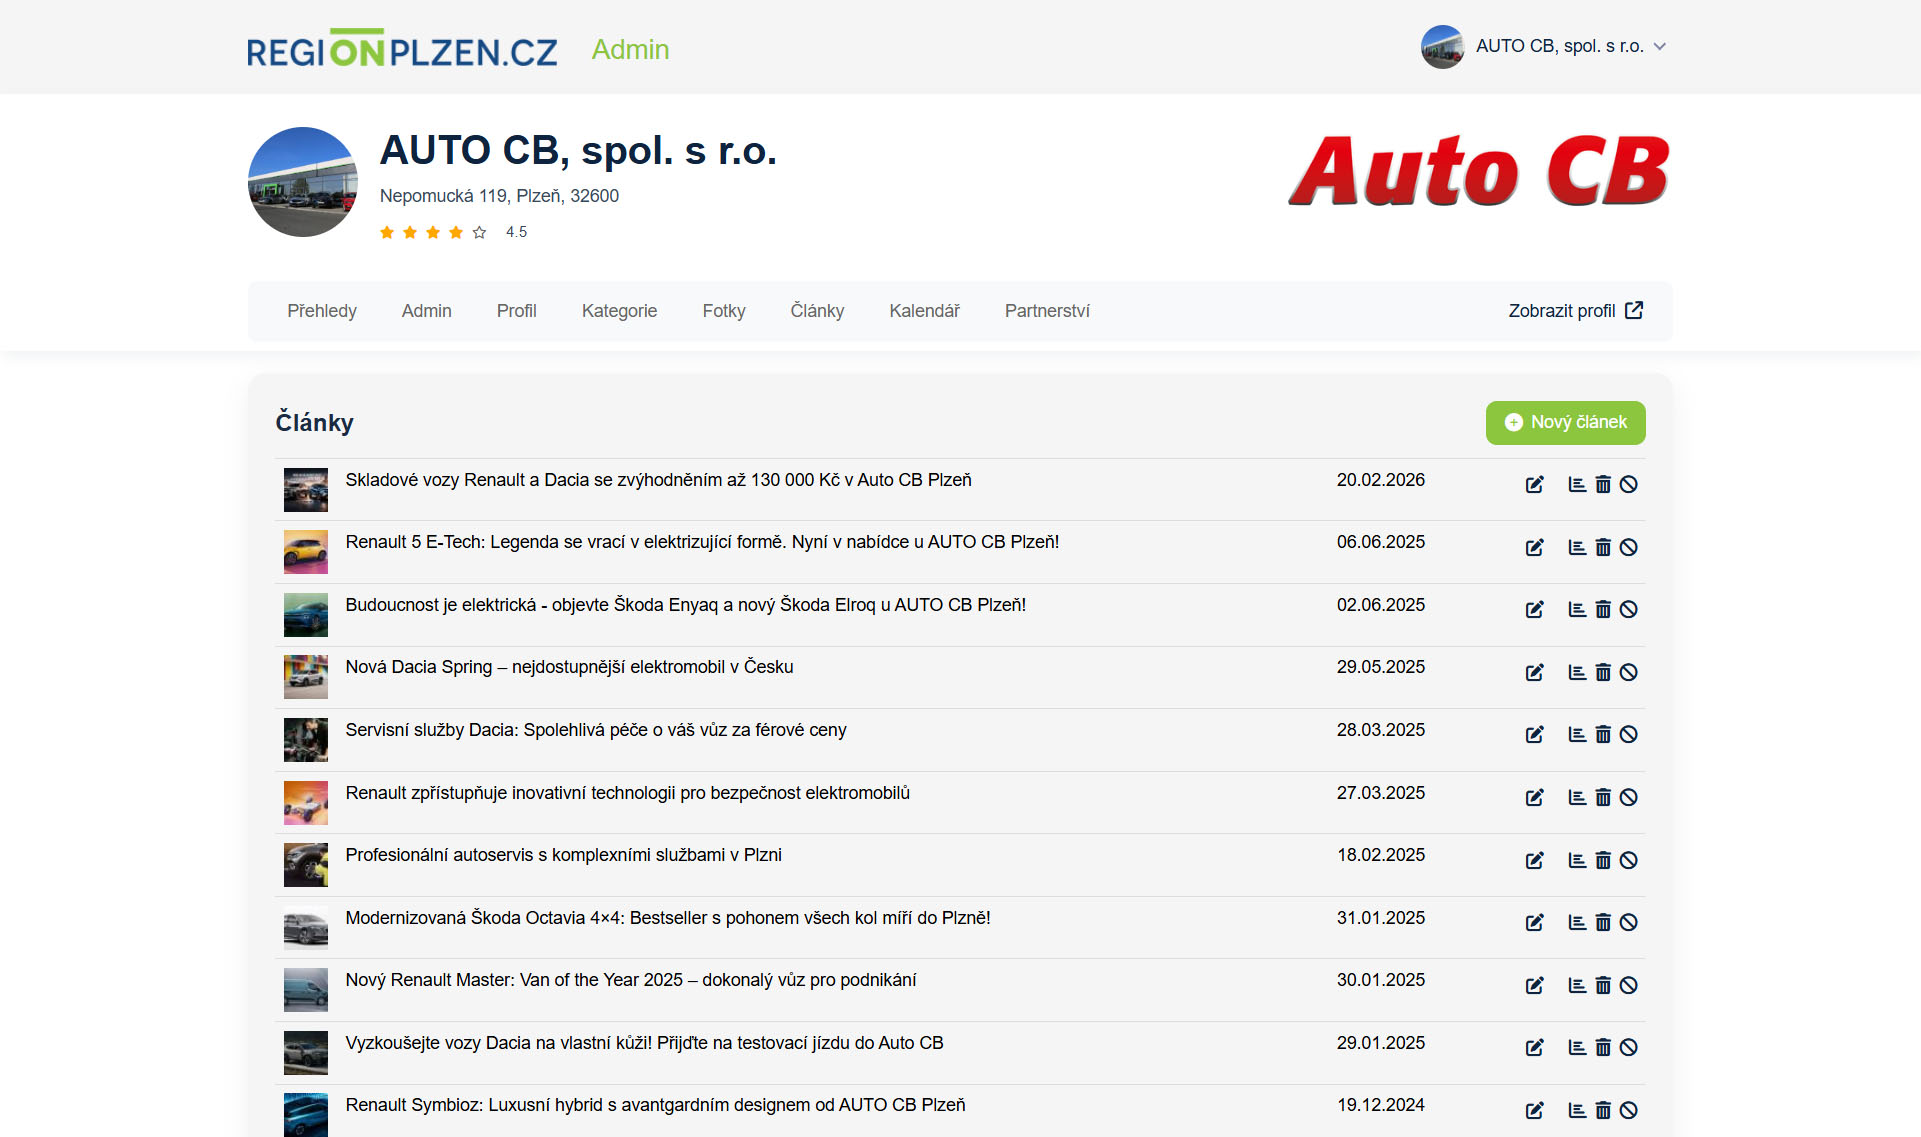Click the REGIONPLZEN.CZ logo

click(402, 48)
